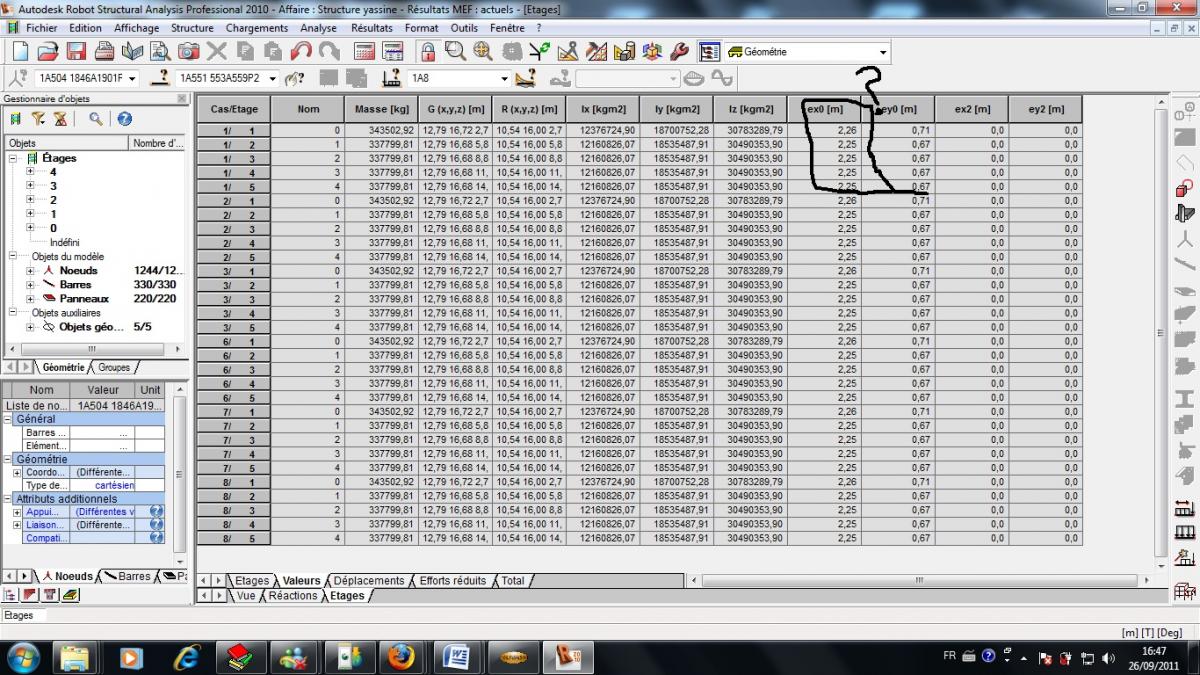Click the ey2 [m] column header

pyautogui.click(x=1045, y=109)
